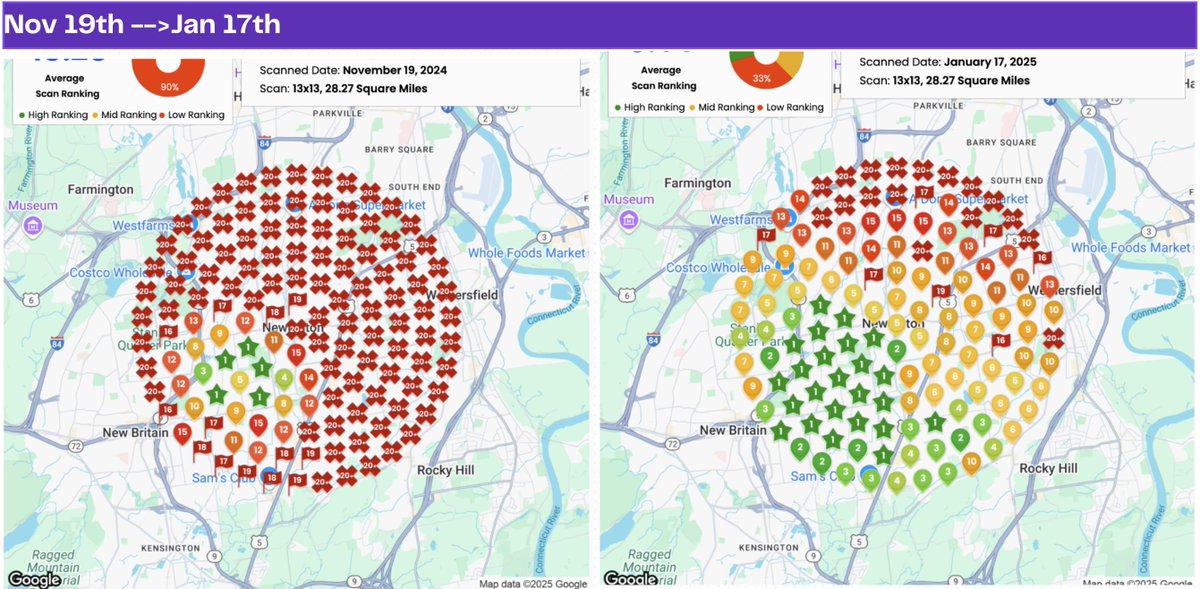The width and height of the screenshot is (1200, 589).
Task: Click the Google logo on left map
Action: click(x=34, y=579)
